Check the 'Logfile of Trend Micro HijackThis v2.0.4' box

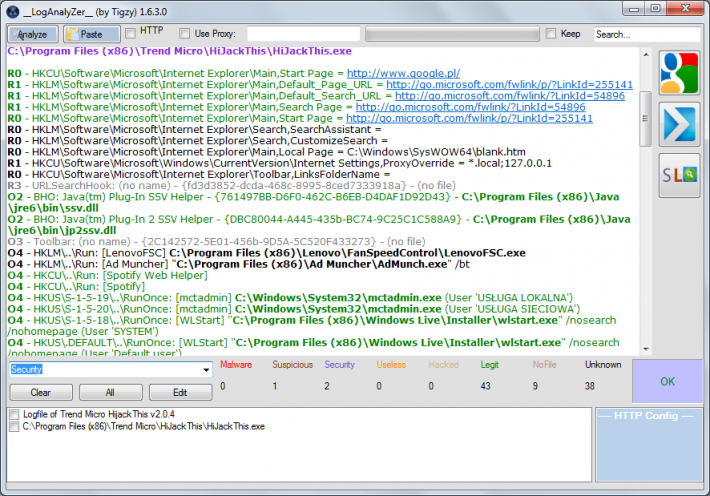(x=14, y=414)
